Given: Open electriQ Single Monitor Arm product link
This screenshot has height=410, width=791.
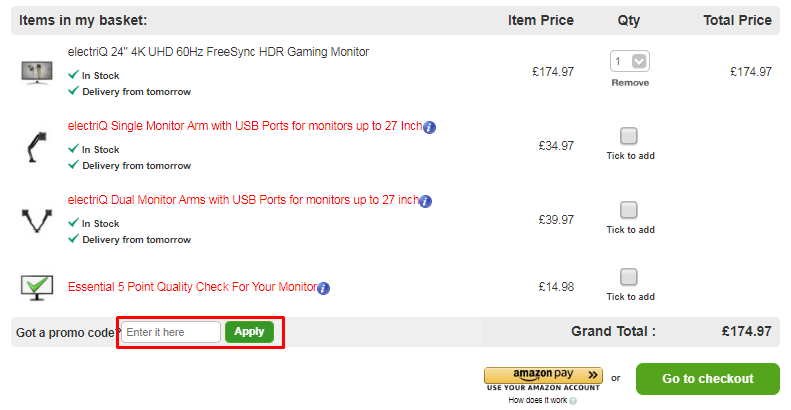Looking at the screenshot, I should point(244,127).
